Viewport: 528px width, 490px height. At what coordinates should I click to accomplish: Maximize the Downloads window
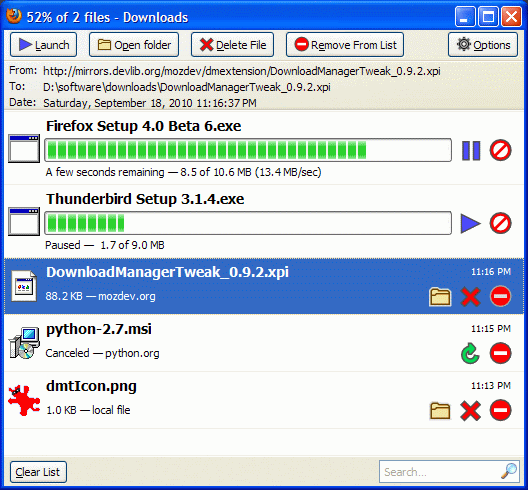point(488,16)
